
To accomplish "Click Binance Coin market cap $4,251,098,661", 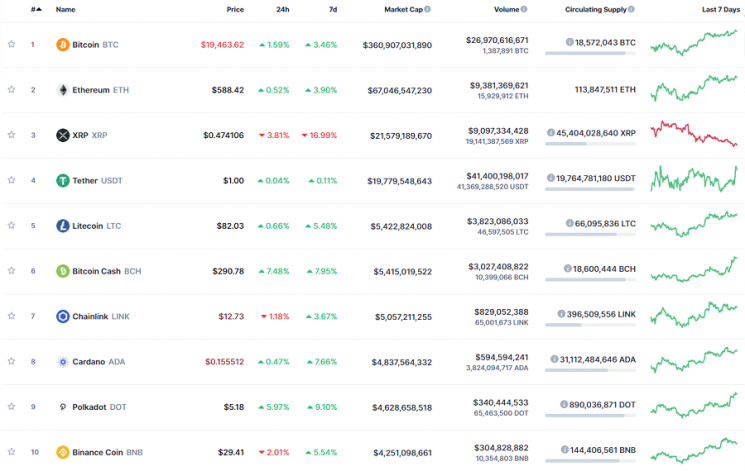I will click(402, 453).
